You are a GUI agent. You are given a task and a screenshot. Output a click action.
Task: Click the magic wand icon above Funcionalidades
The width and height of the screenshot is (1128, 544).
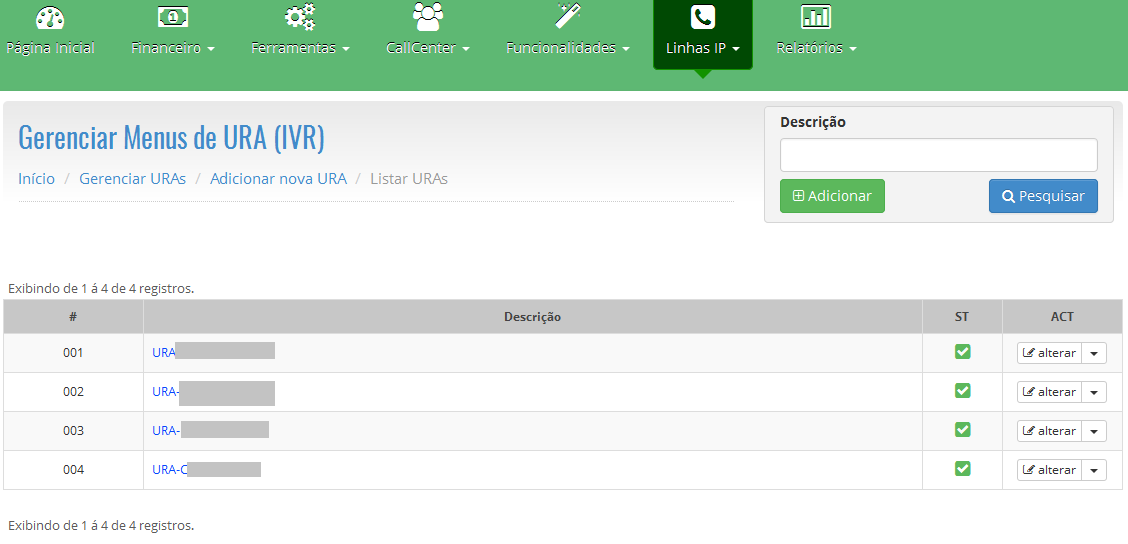pyautogui.click(x=568, y=17)
